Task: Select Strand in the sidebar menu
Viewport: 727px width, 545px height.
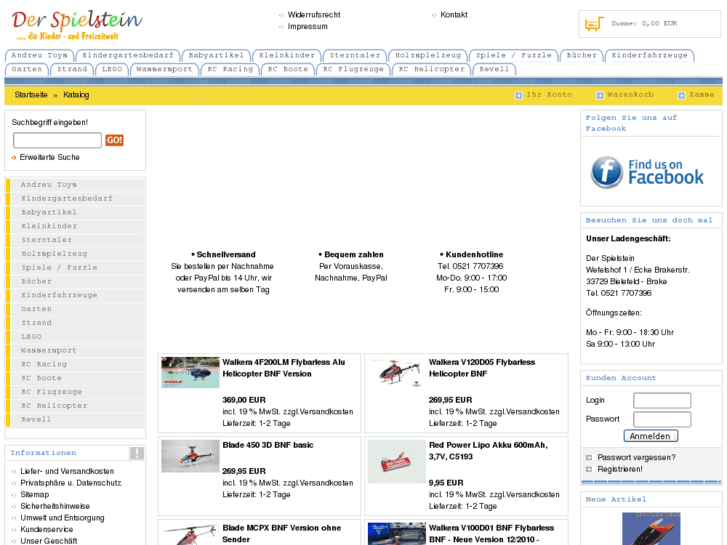Action: click(77, 322)
